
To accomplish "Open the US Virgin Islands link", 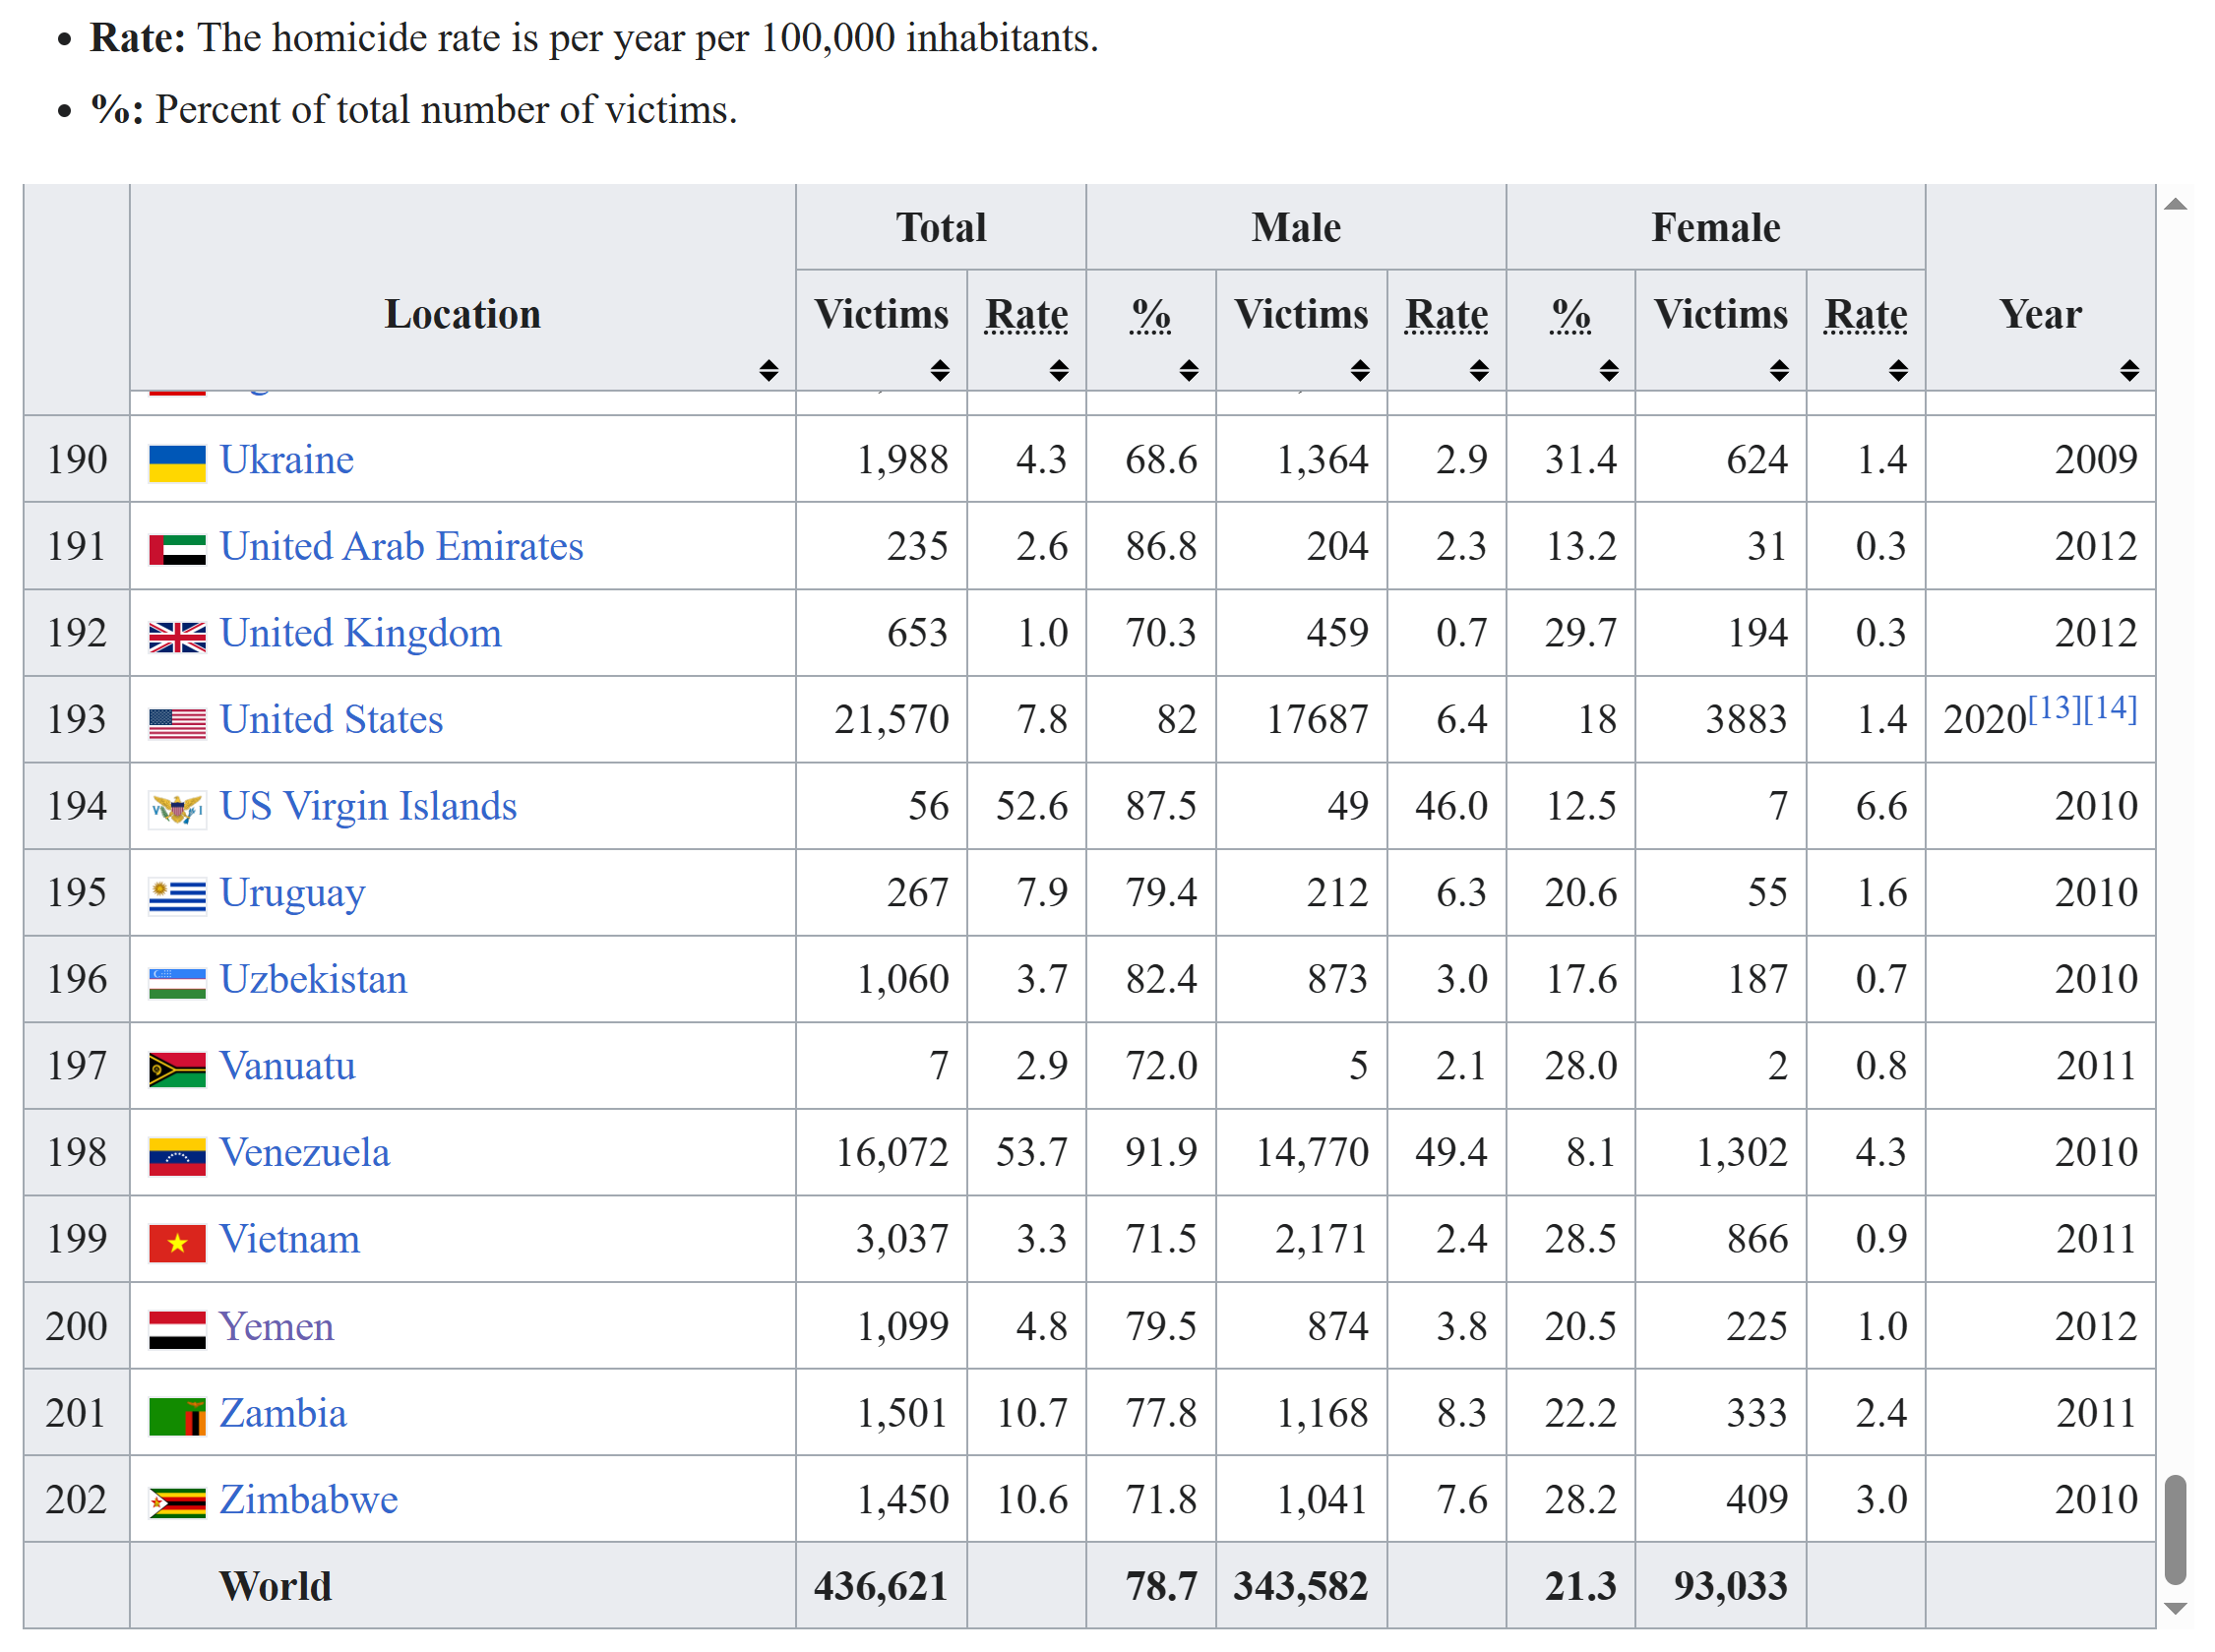I will coord(368,806).
